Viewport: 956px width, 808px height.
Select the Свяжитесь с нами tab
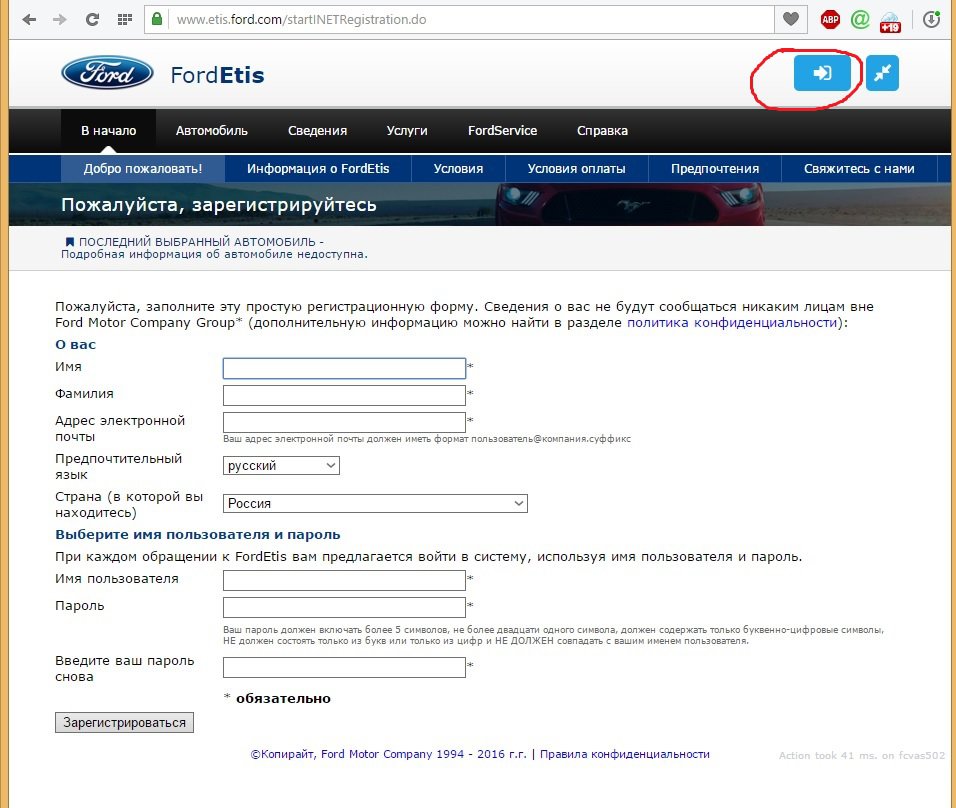(858, 169)
